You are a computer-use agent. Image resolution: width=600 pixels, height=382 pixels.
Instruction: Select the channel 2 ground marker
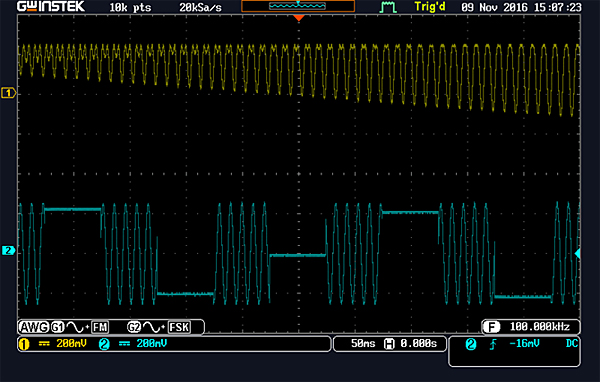[x=8, y=251]
